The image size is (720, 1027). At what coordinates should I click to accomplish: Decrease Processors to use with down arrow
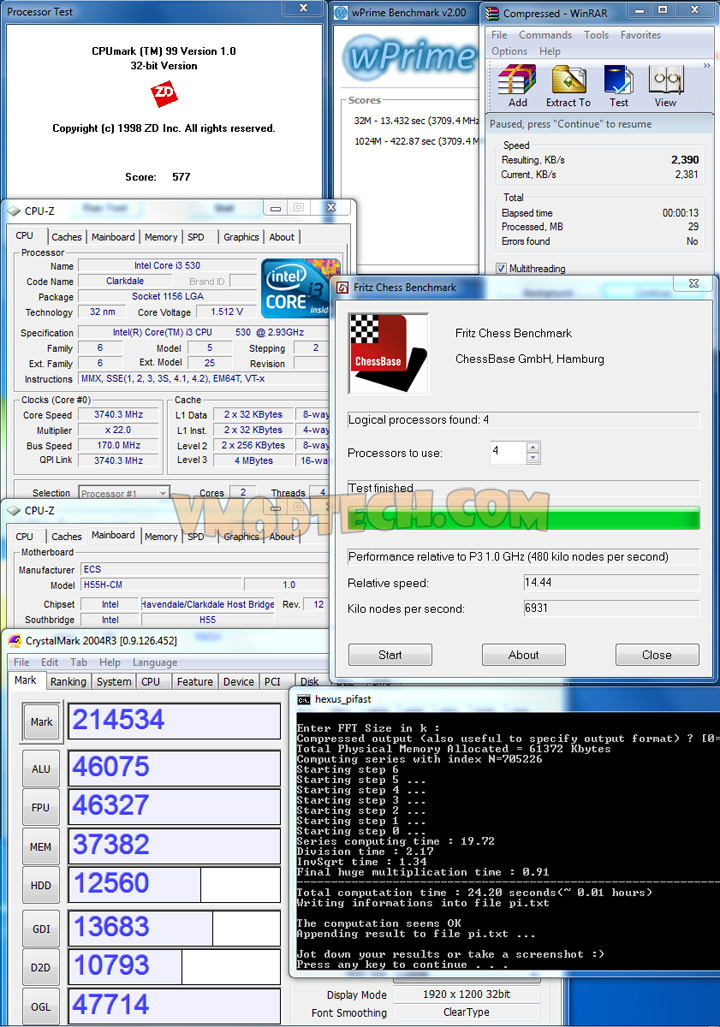[533, 458]
